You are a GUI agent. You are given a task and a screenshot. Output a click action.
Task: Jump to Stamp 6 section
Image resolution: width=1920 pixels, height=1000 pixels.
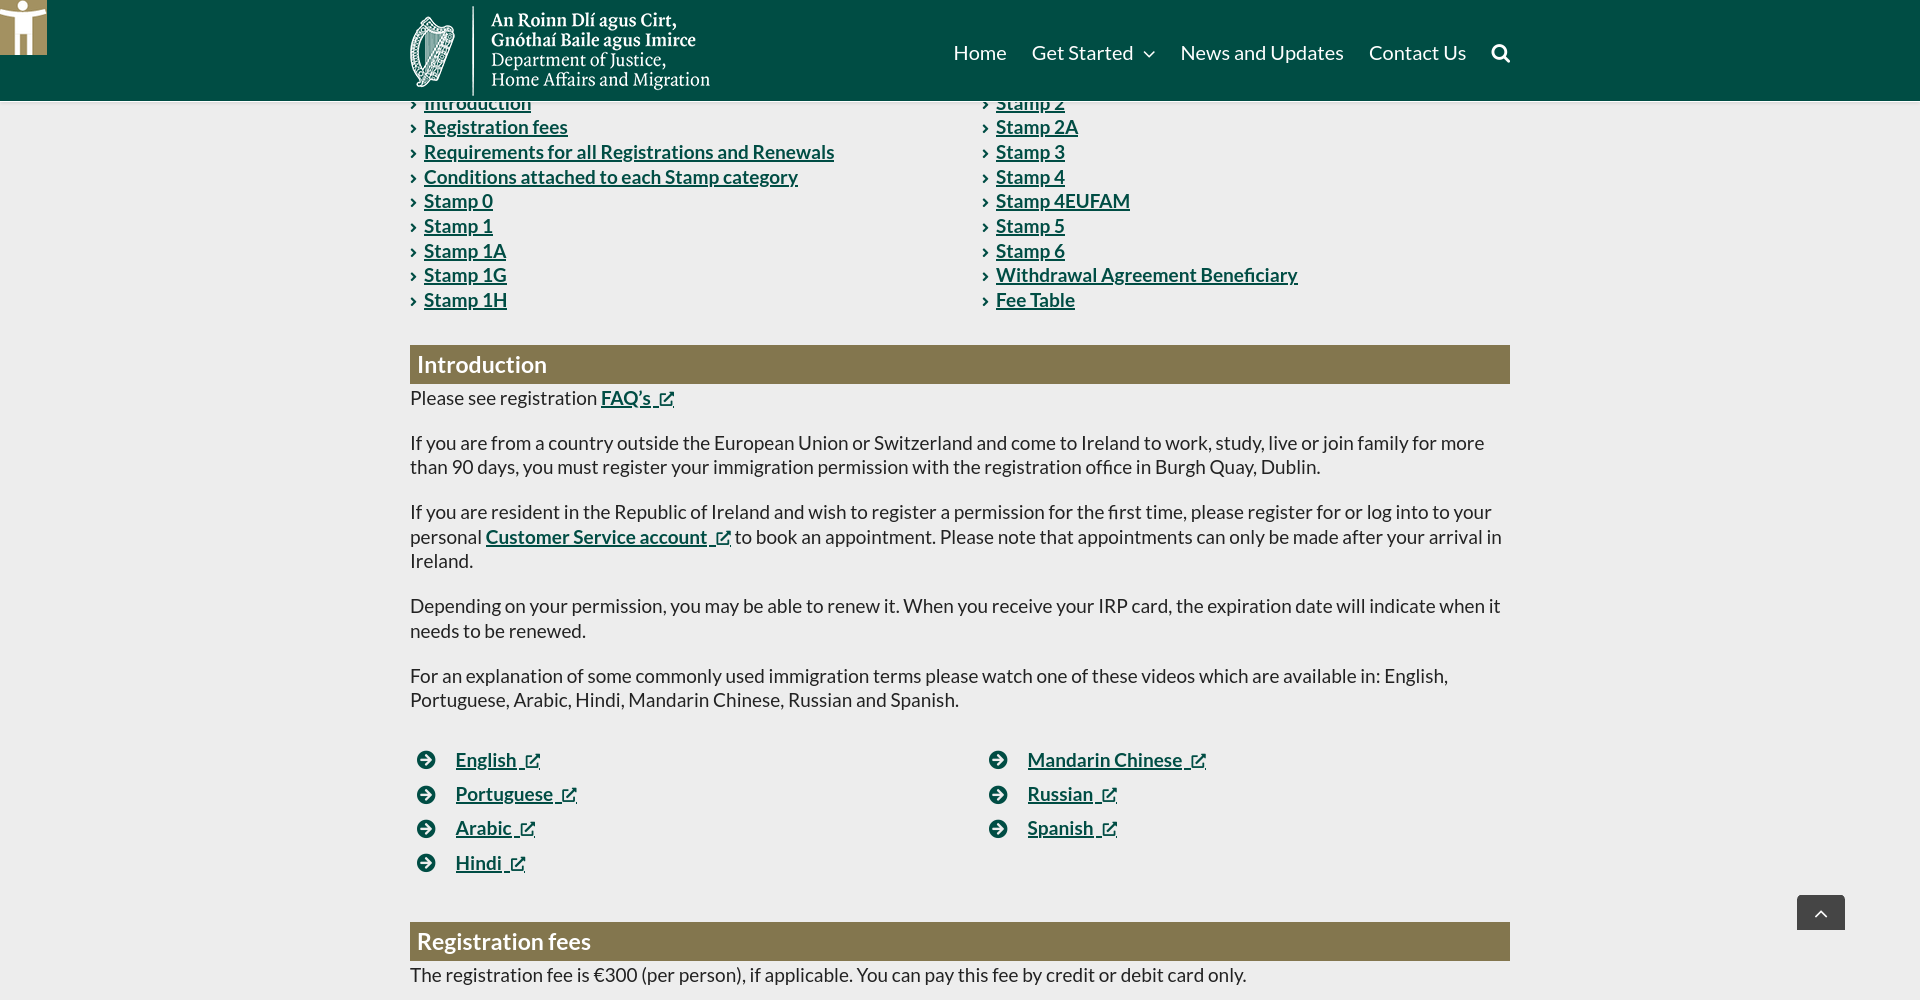[x=1030, y=251]
